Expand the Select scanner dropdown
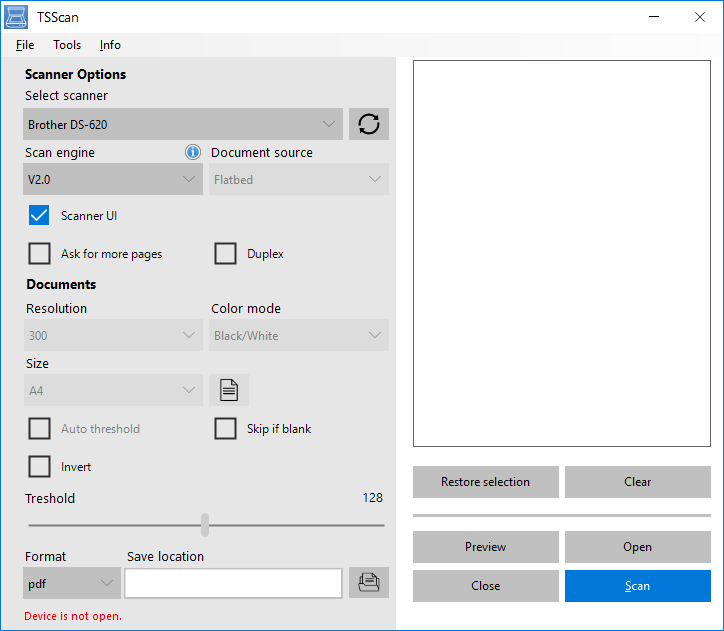Viewport: 724px width, 631px height. (183, 124)
